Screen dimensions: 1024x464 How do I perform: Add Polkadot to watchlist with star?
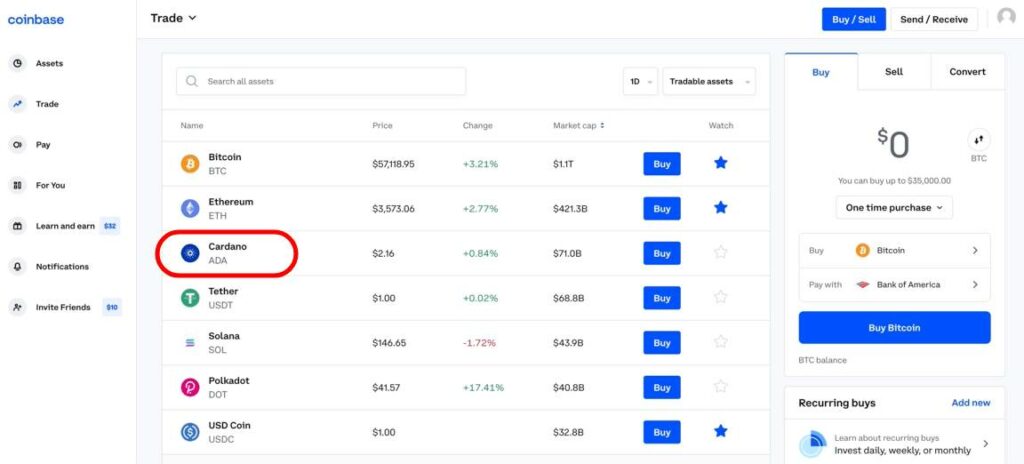tap(720, 386)
